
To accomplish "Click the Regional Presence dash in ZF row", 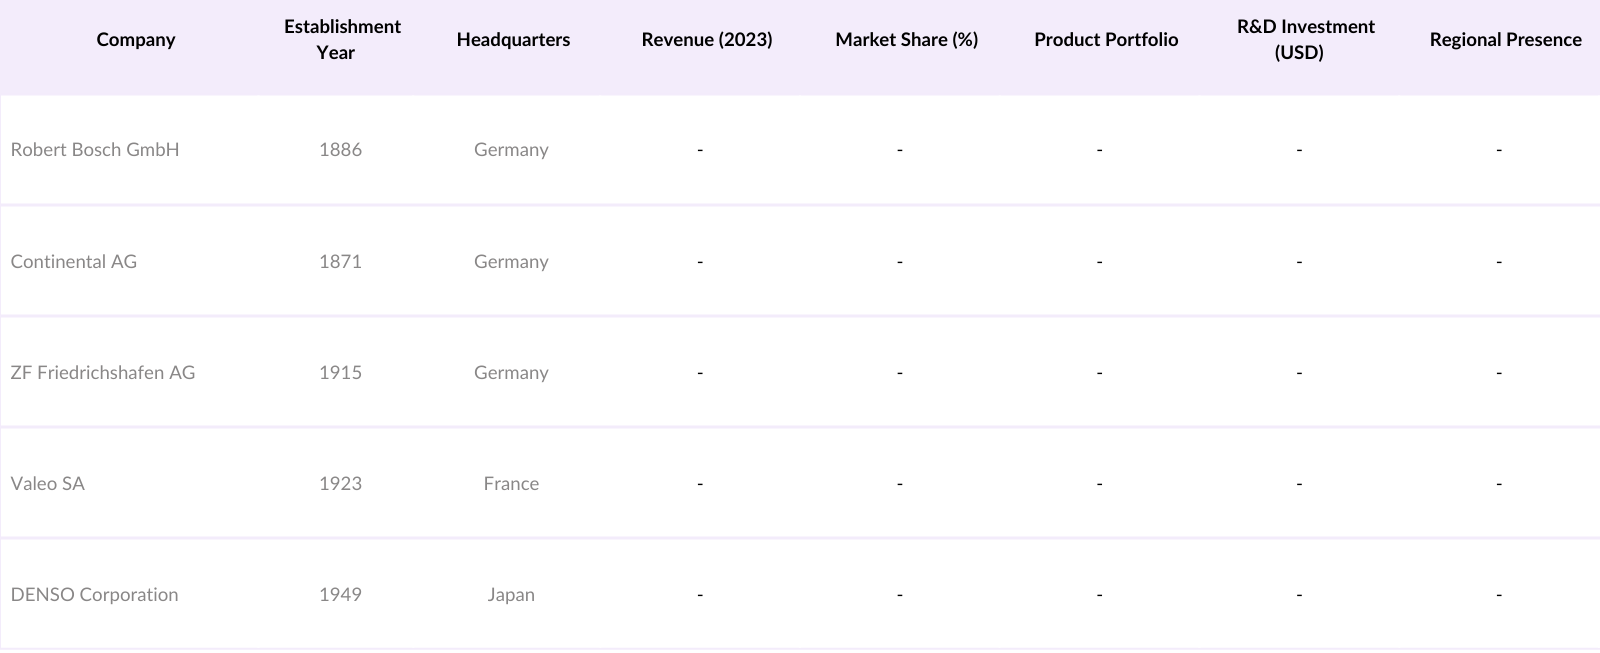I will click(1499, 373).
